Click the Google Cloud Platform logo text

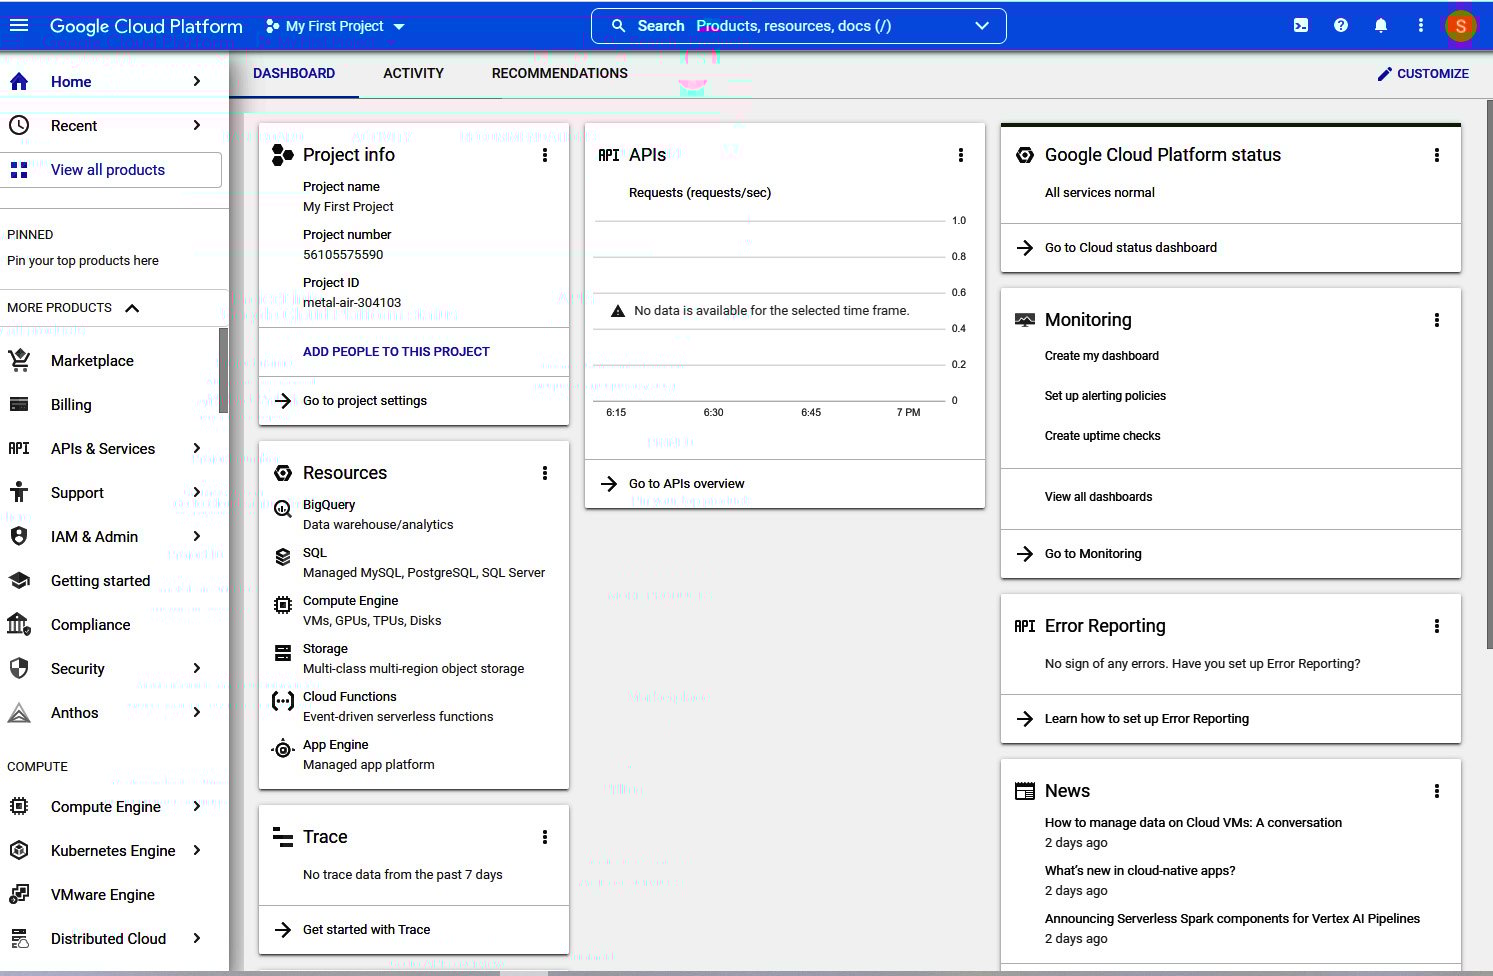coord(146,26)
